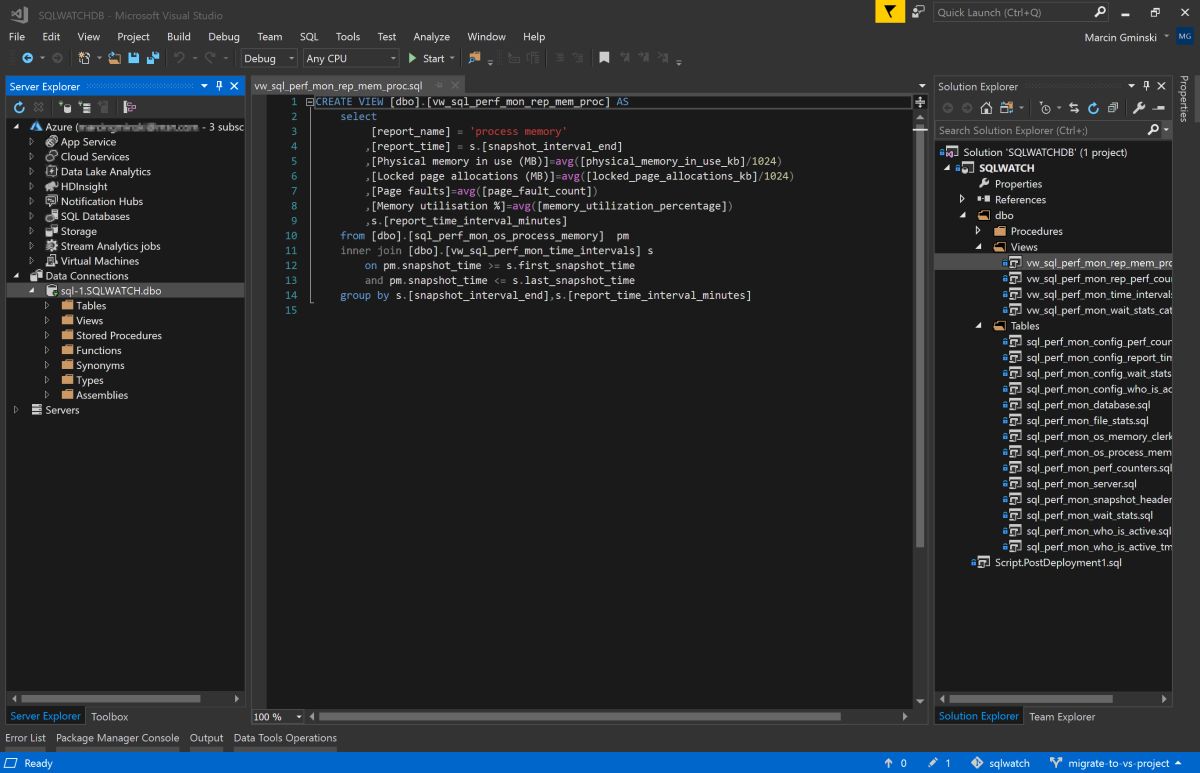The height and width of the screenshot is (773, 1200).
Task: Open the Package Manager Console panel
Action: tap(117, 738)
